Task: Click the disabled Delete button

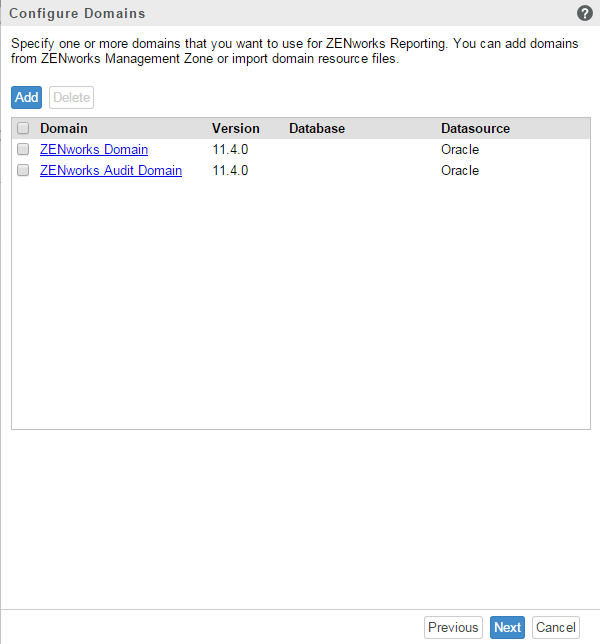Action: tap(71, 97)
